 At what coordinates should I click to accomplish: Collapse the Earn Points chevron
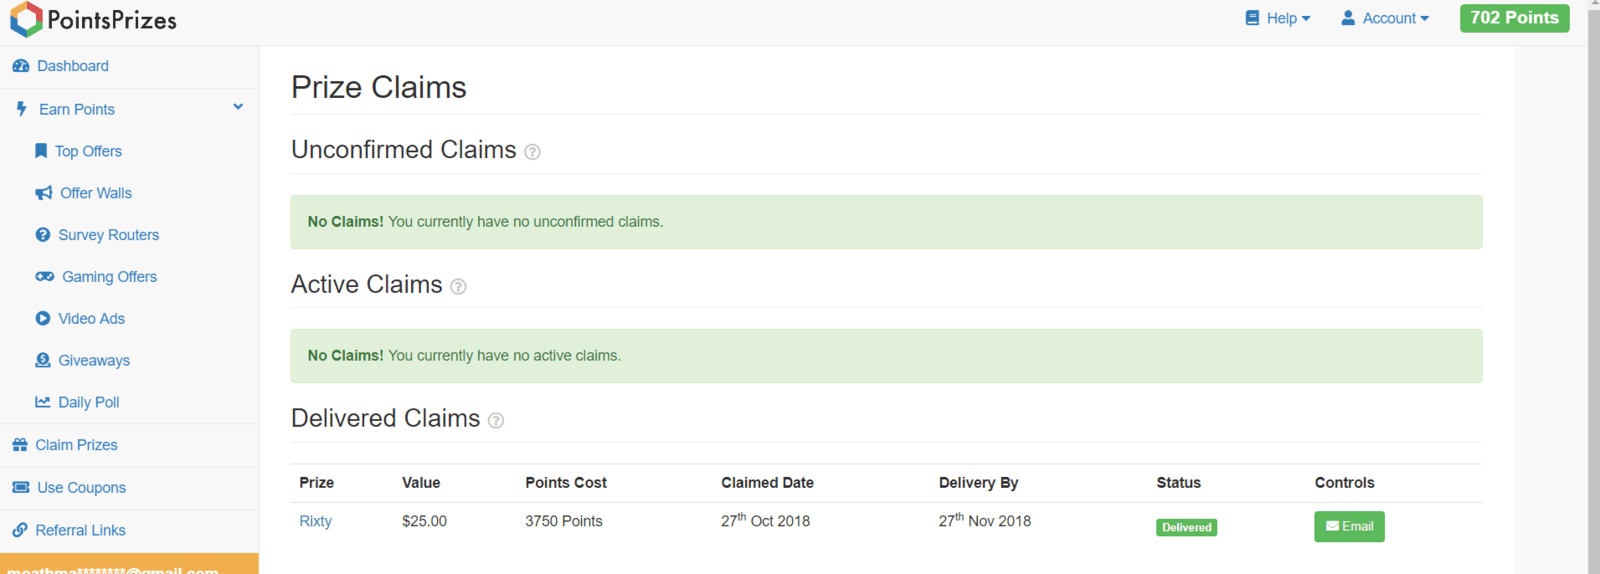pyautogui.click(x=238, y=107)
